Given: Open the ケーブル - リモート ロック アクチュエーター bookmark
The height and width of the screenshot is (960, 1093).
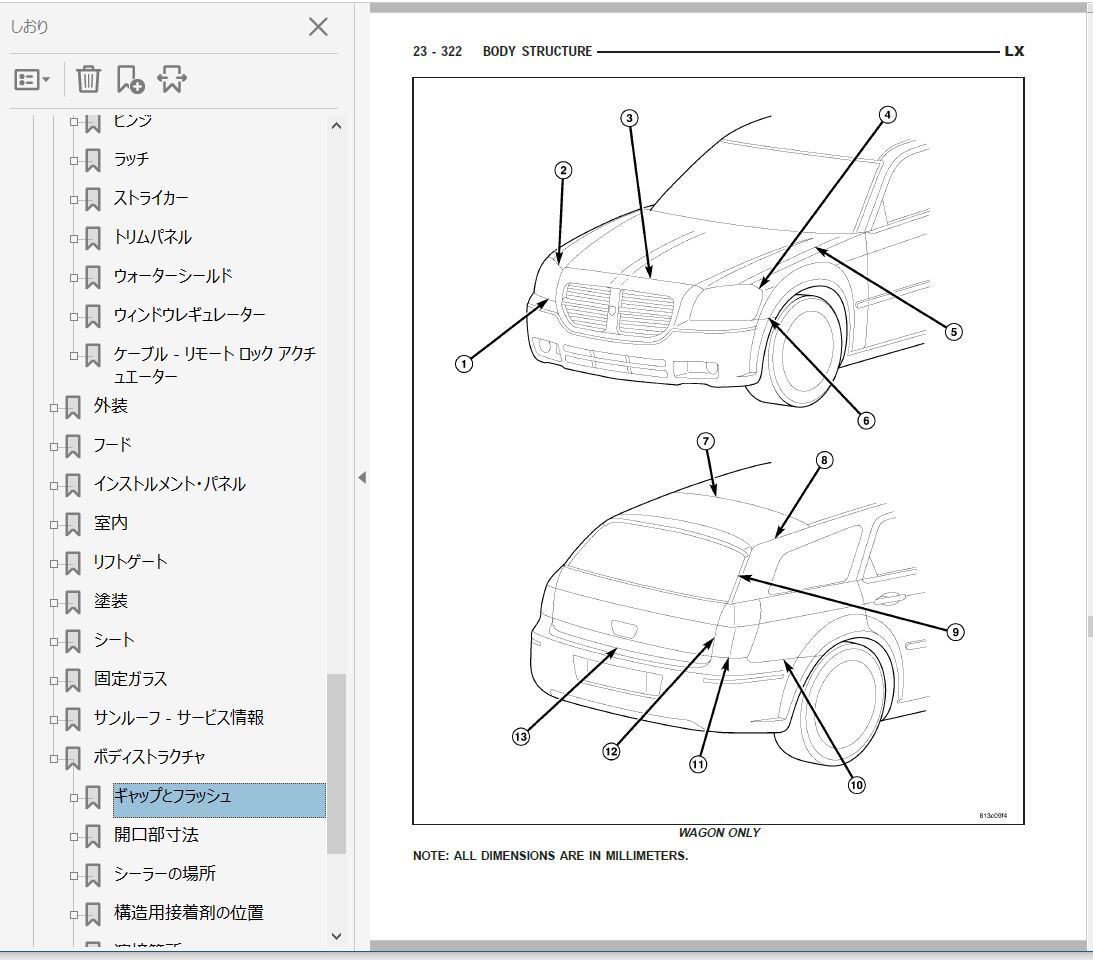Looking at the screenshot, I should pyautogui.click(x=215, y=365).
